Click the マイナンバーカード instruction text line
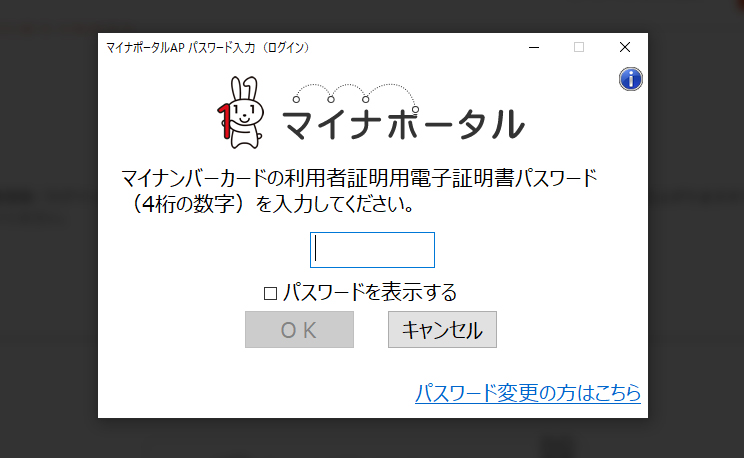The height and width of the screenshot is (458, 744). pos(358,179)
